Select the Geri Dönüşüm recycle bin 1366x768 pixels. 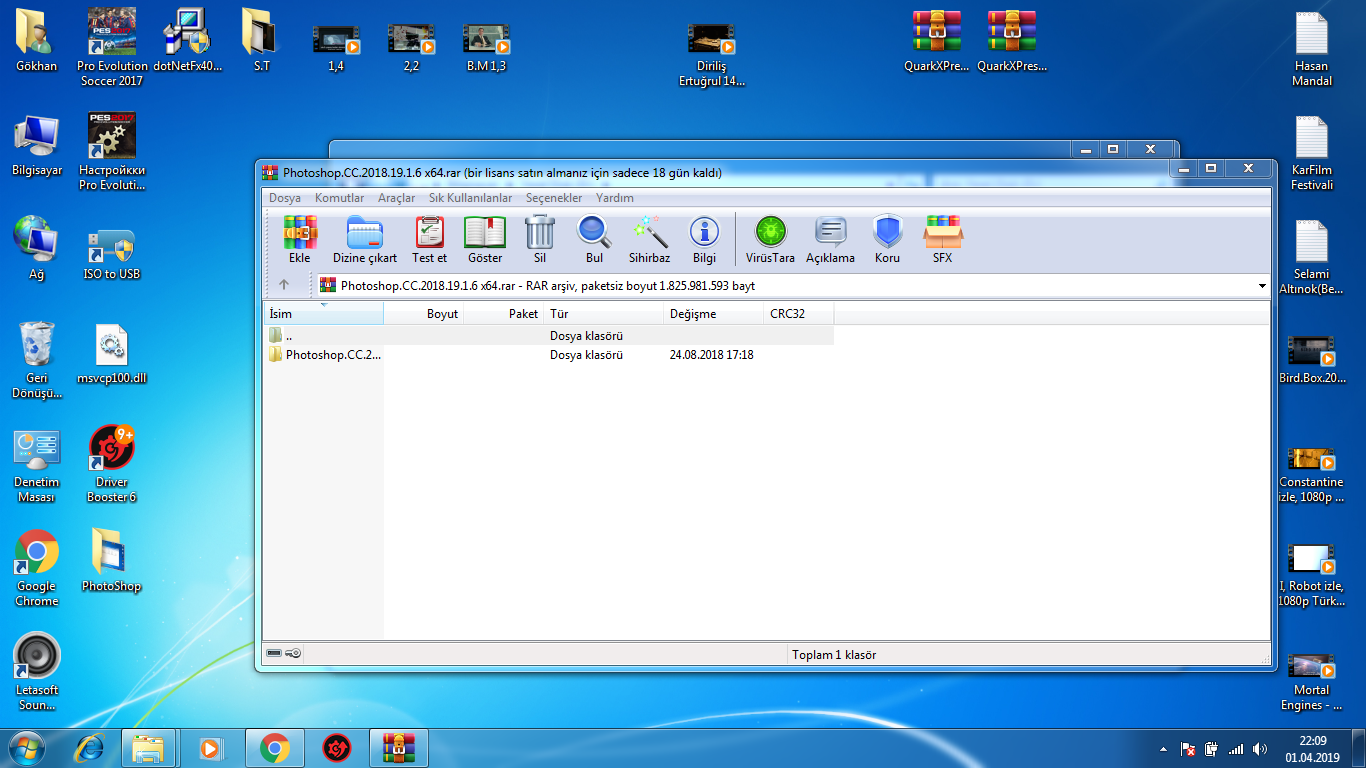37,361
